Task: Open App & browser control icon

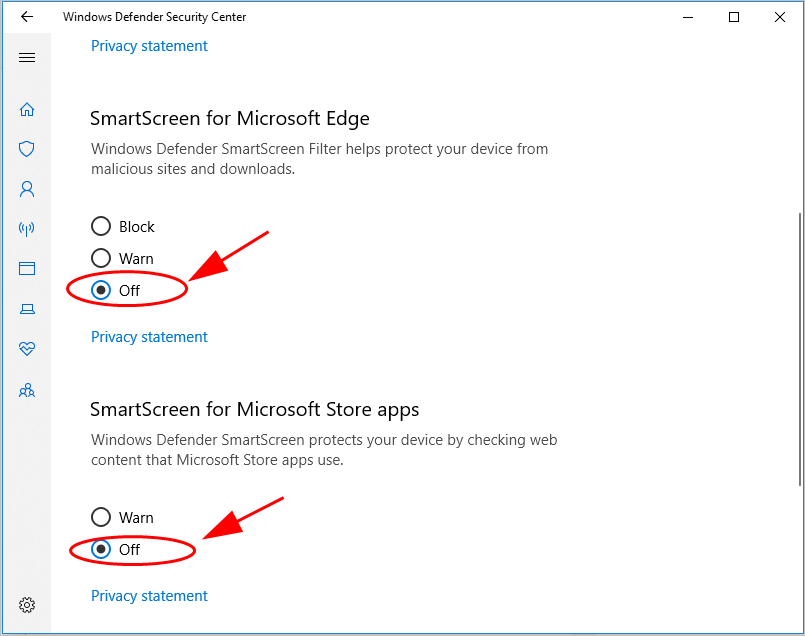Action: point(27,269)
